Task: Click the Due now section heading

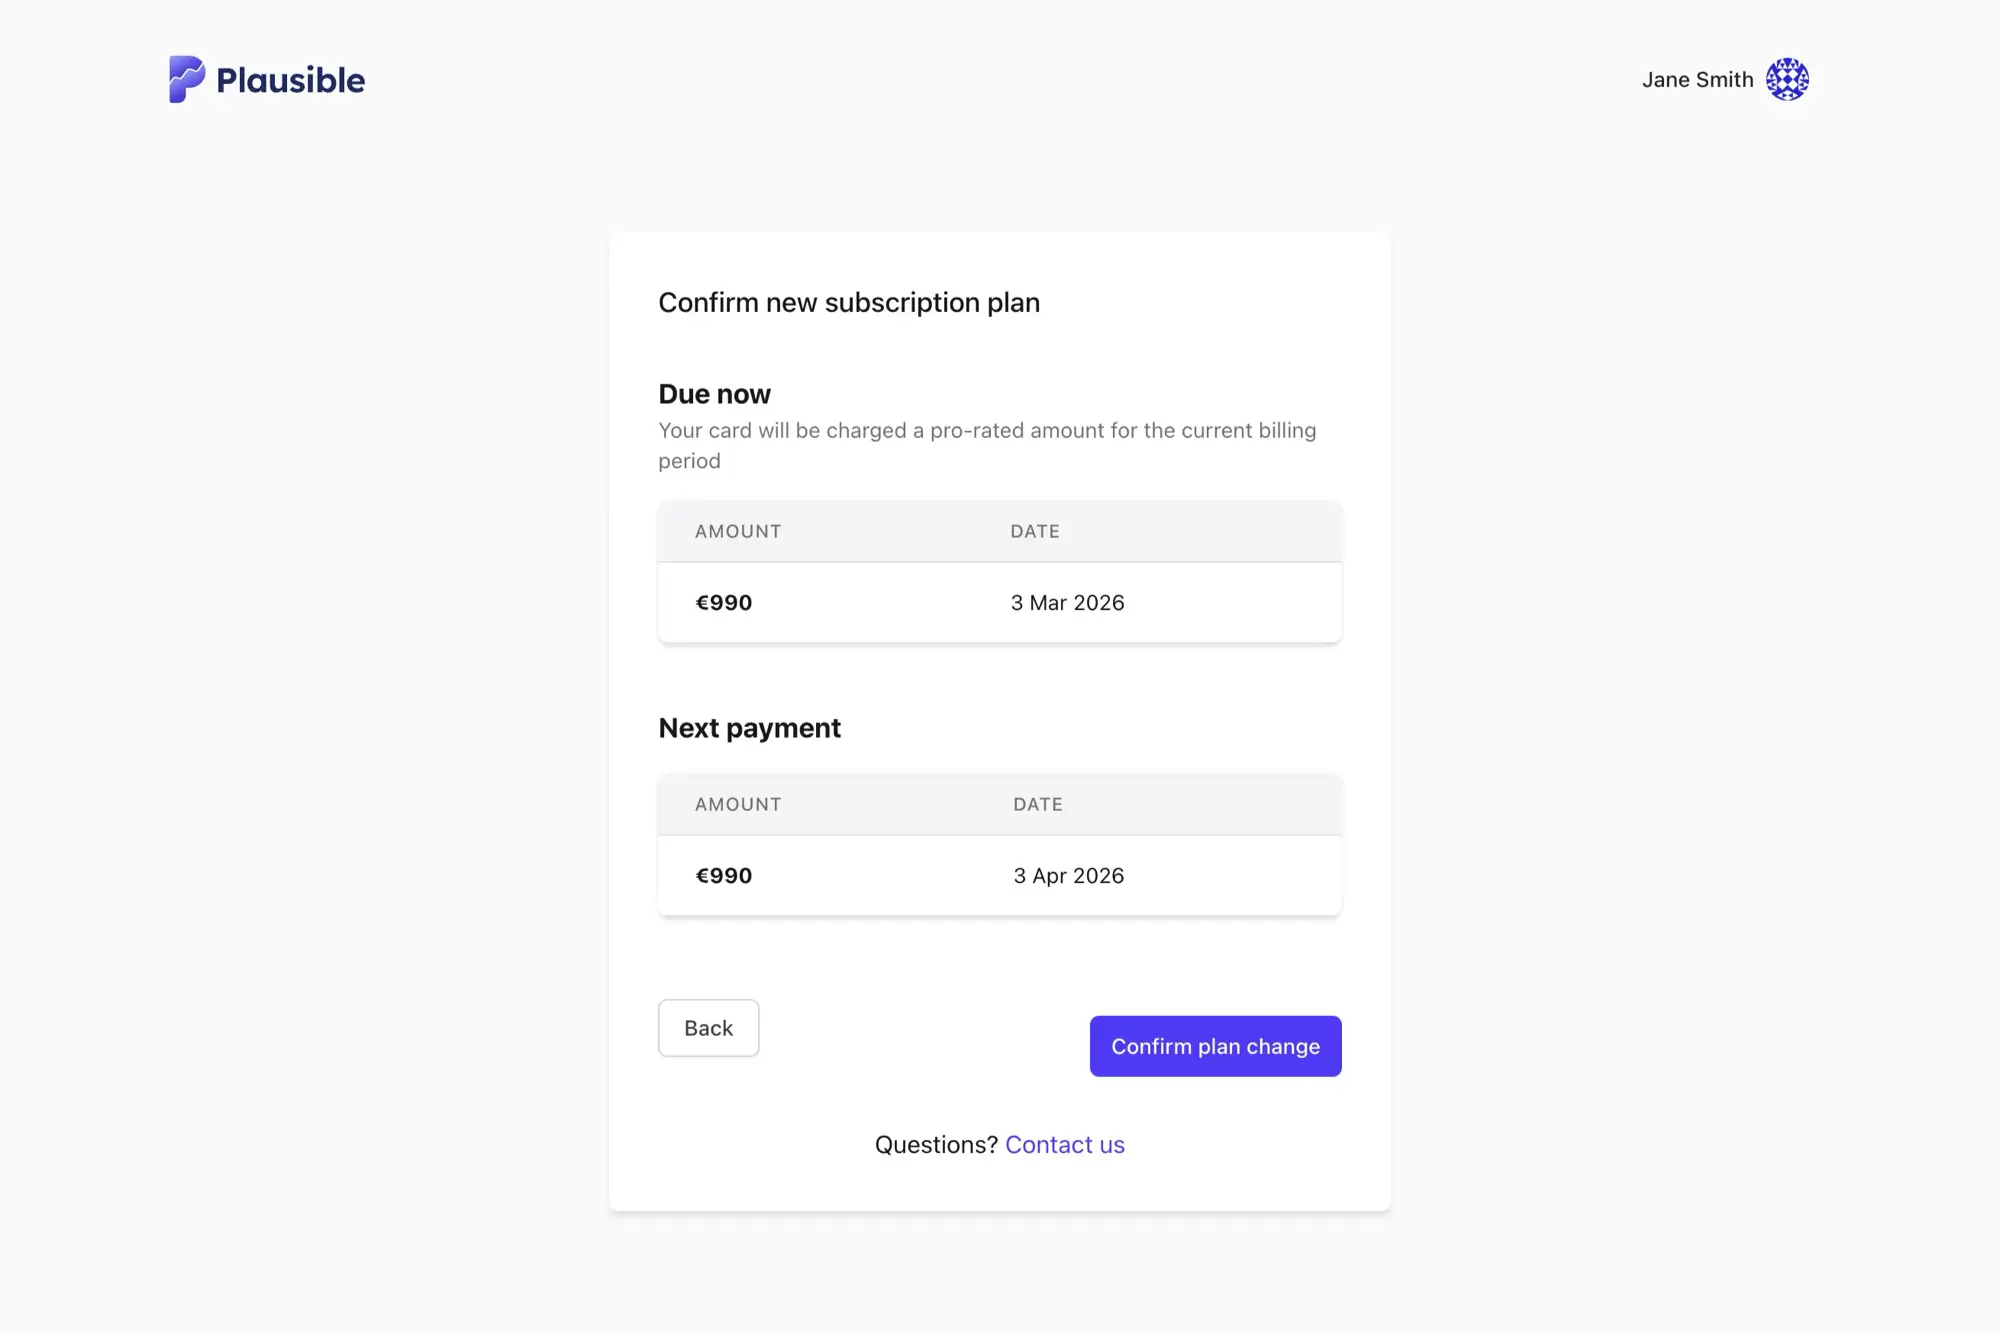Action: click(x=713, y=393)
